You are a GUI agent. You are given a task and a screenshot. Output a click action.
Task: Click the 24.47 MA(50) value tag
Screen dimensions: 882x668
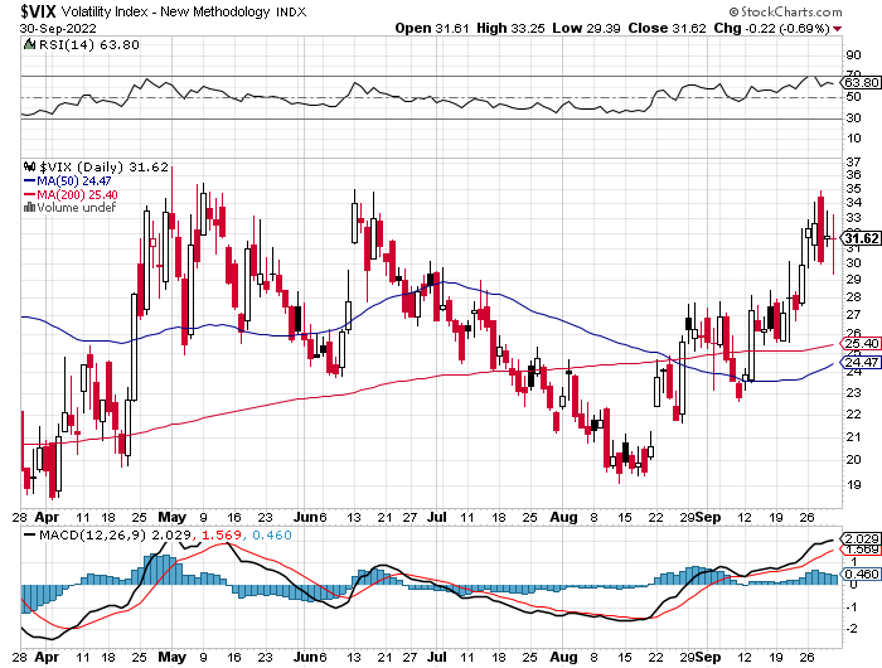tap(860, 362)
